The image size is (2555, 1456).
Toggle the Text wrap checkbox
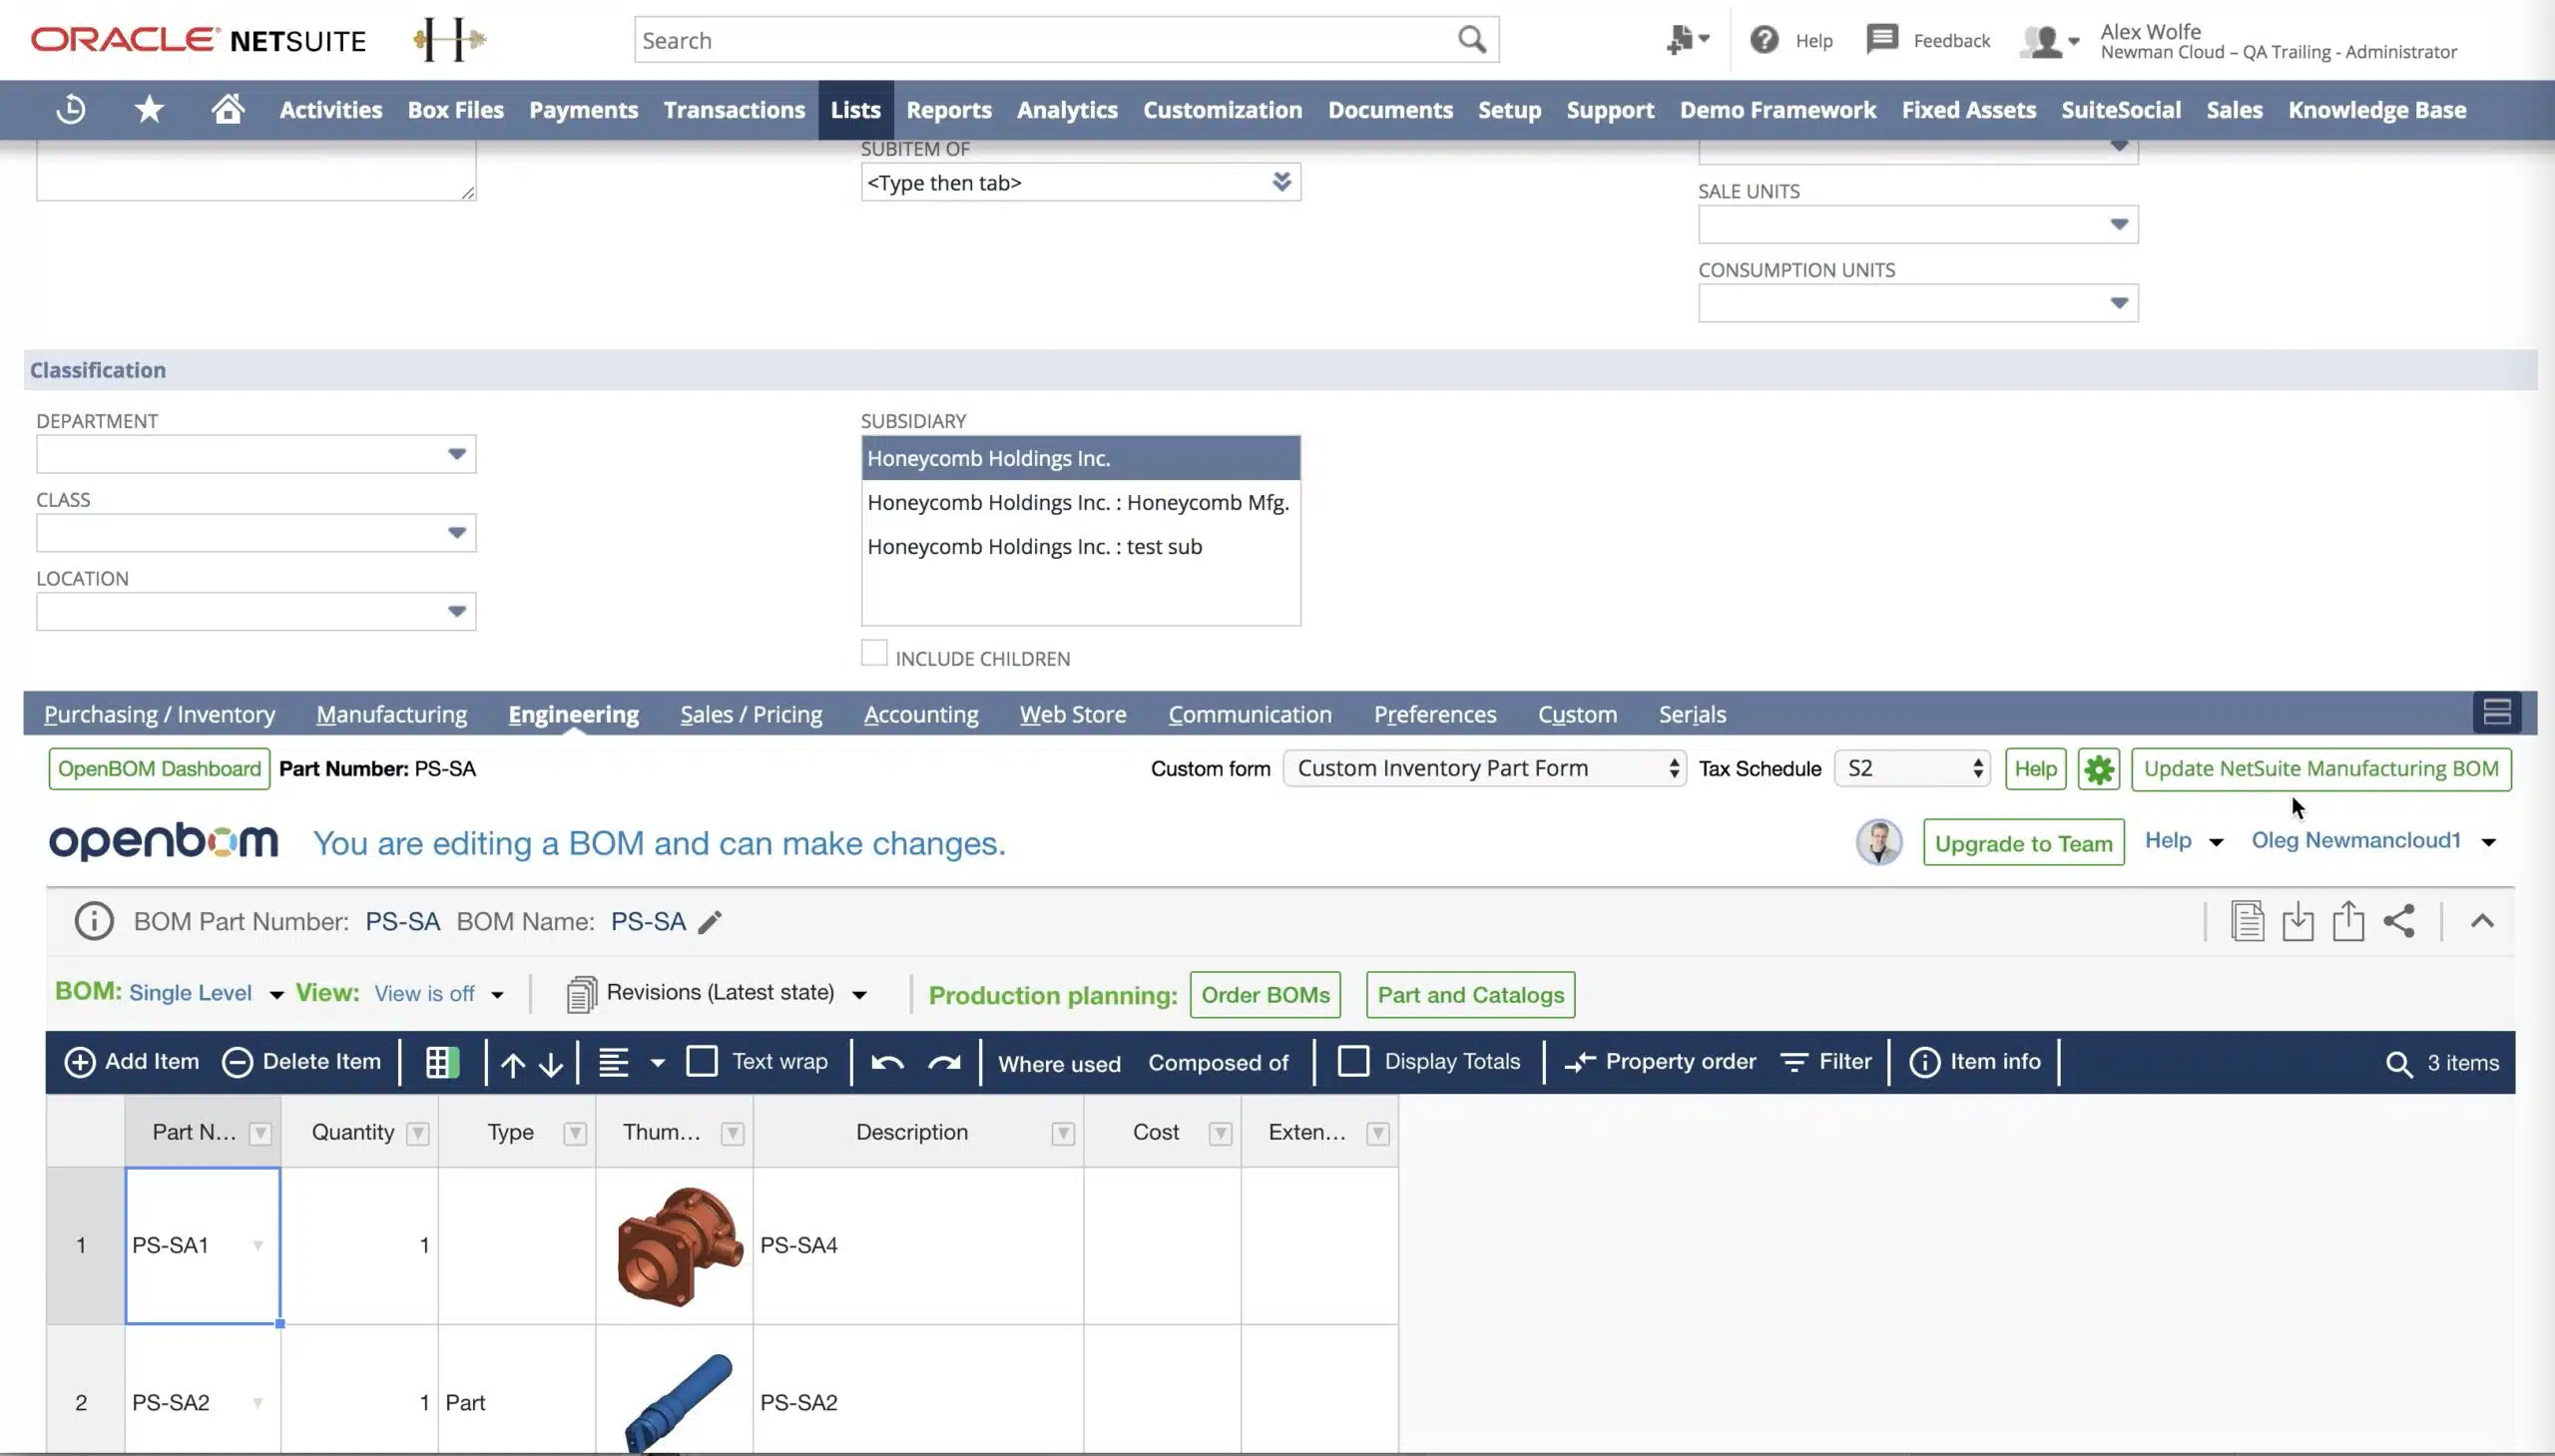(x=702, y=1061)
